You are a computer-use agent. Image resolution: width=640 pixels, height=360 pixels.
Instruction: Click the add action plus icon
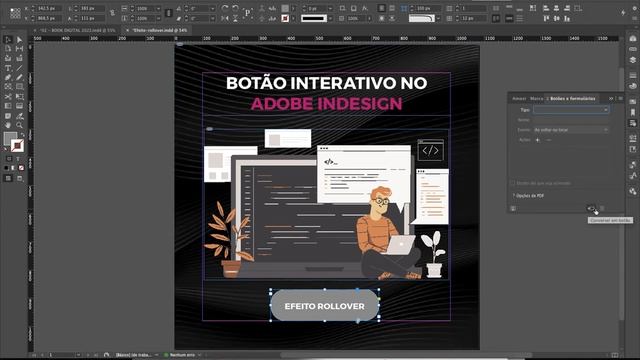point(538,140)
